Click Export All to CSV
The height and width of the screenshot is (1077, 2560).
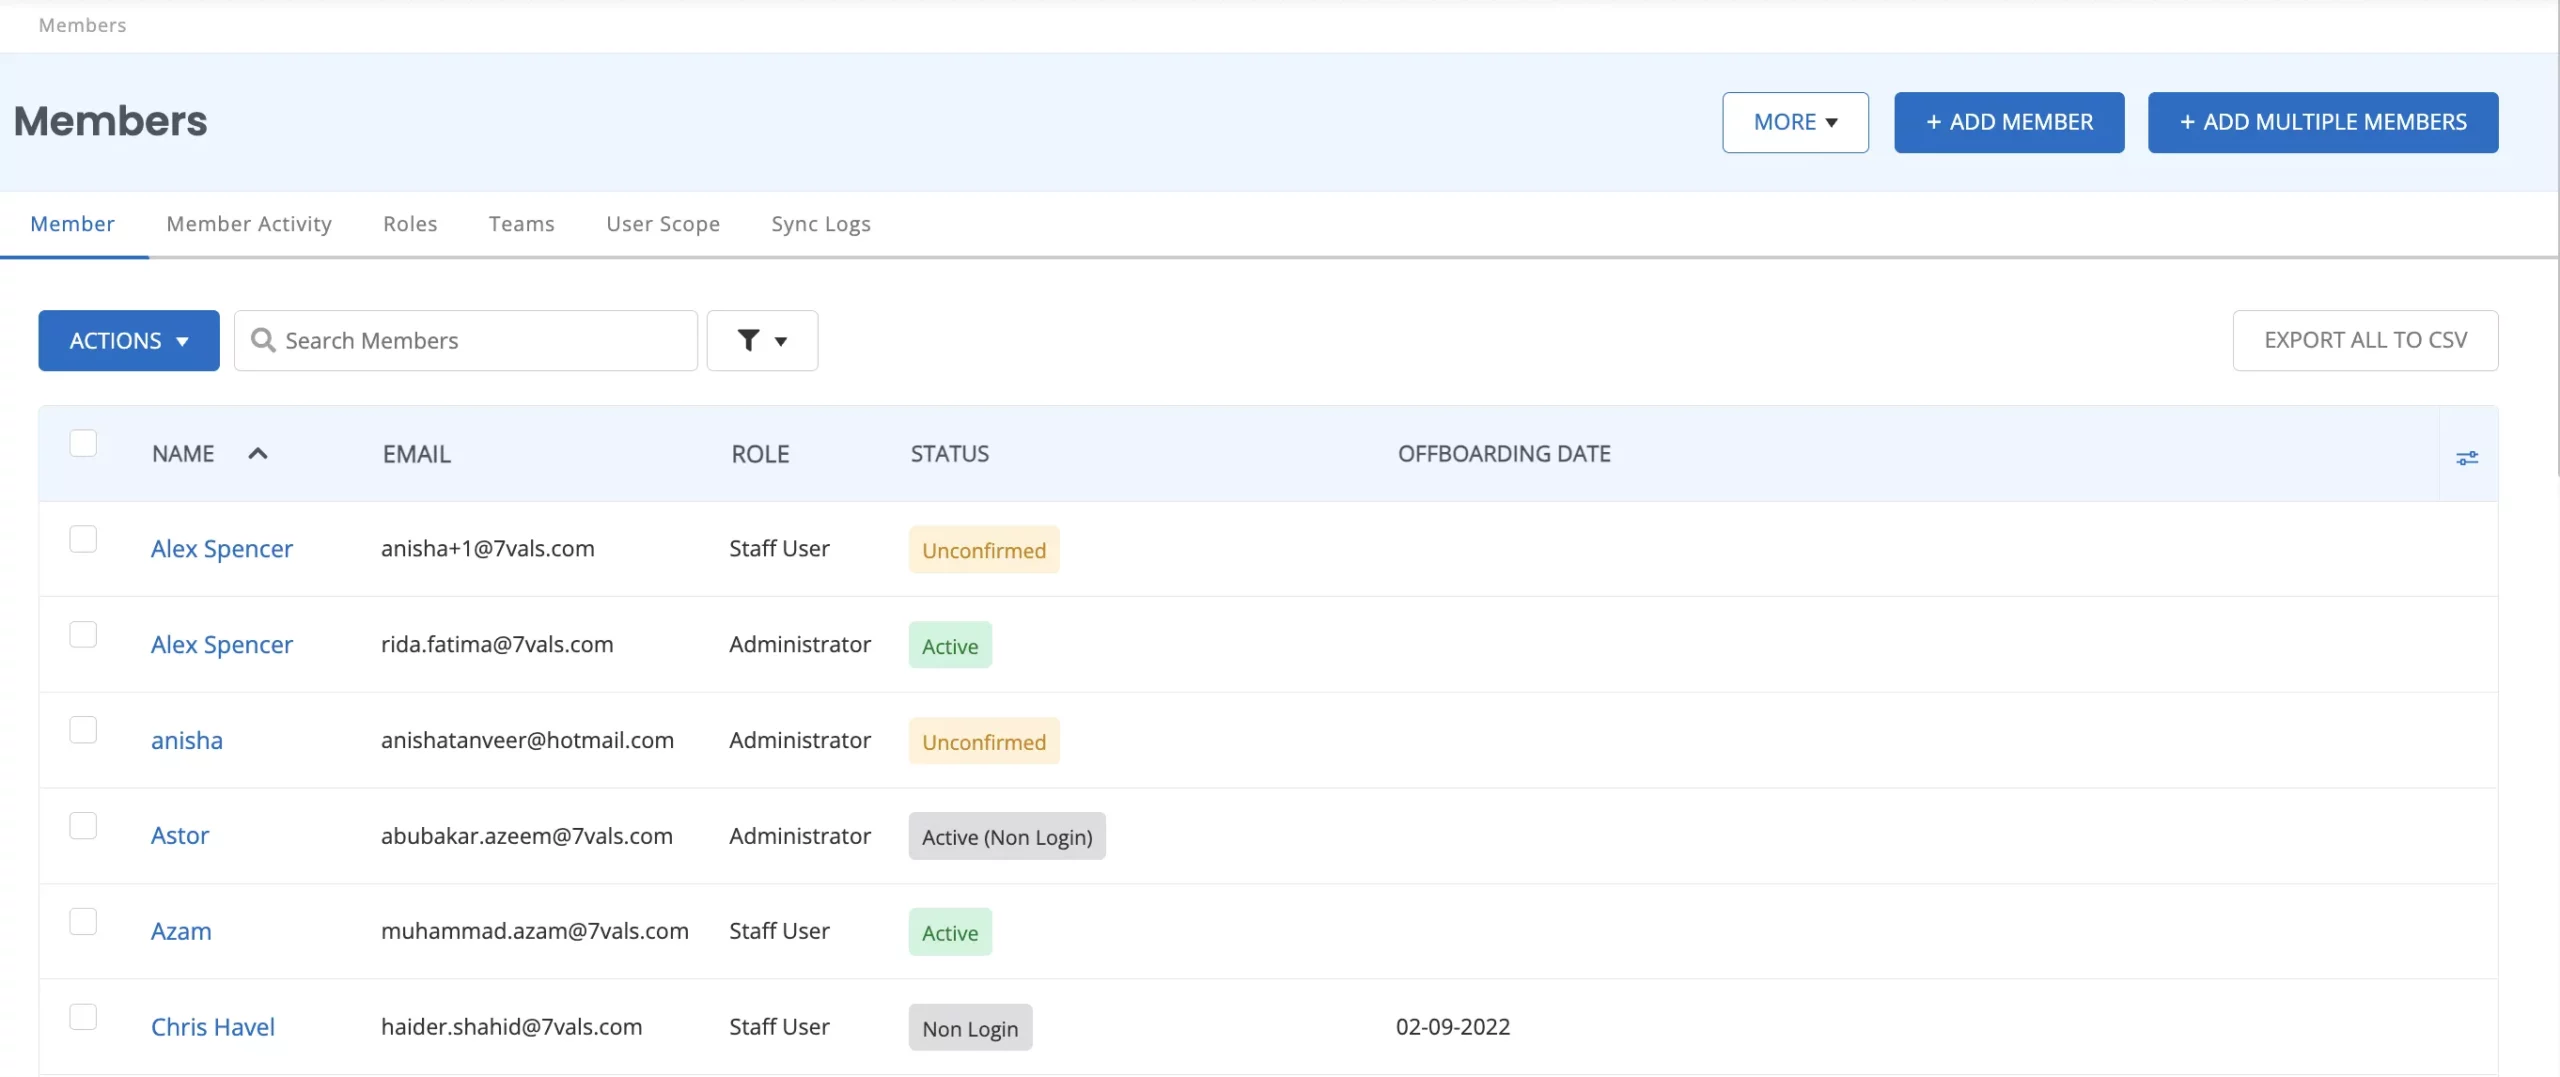click(x=2364, y=340)
